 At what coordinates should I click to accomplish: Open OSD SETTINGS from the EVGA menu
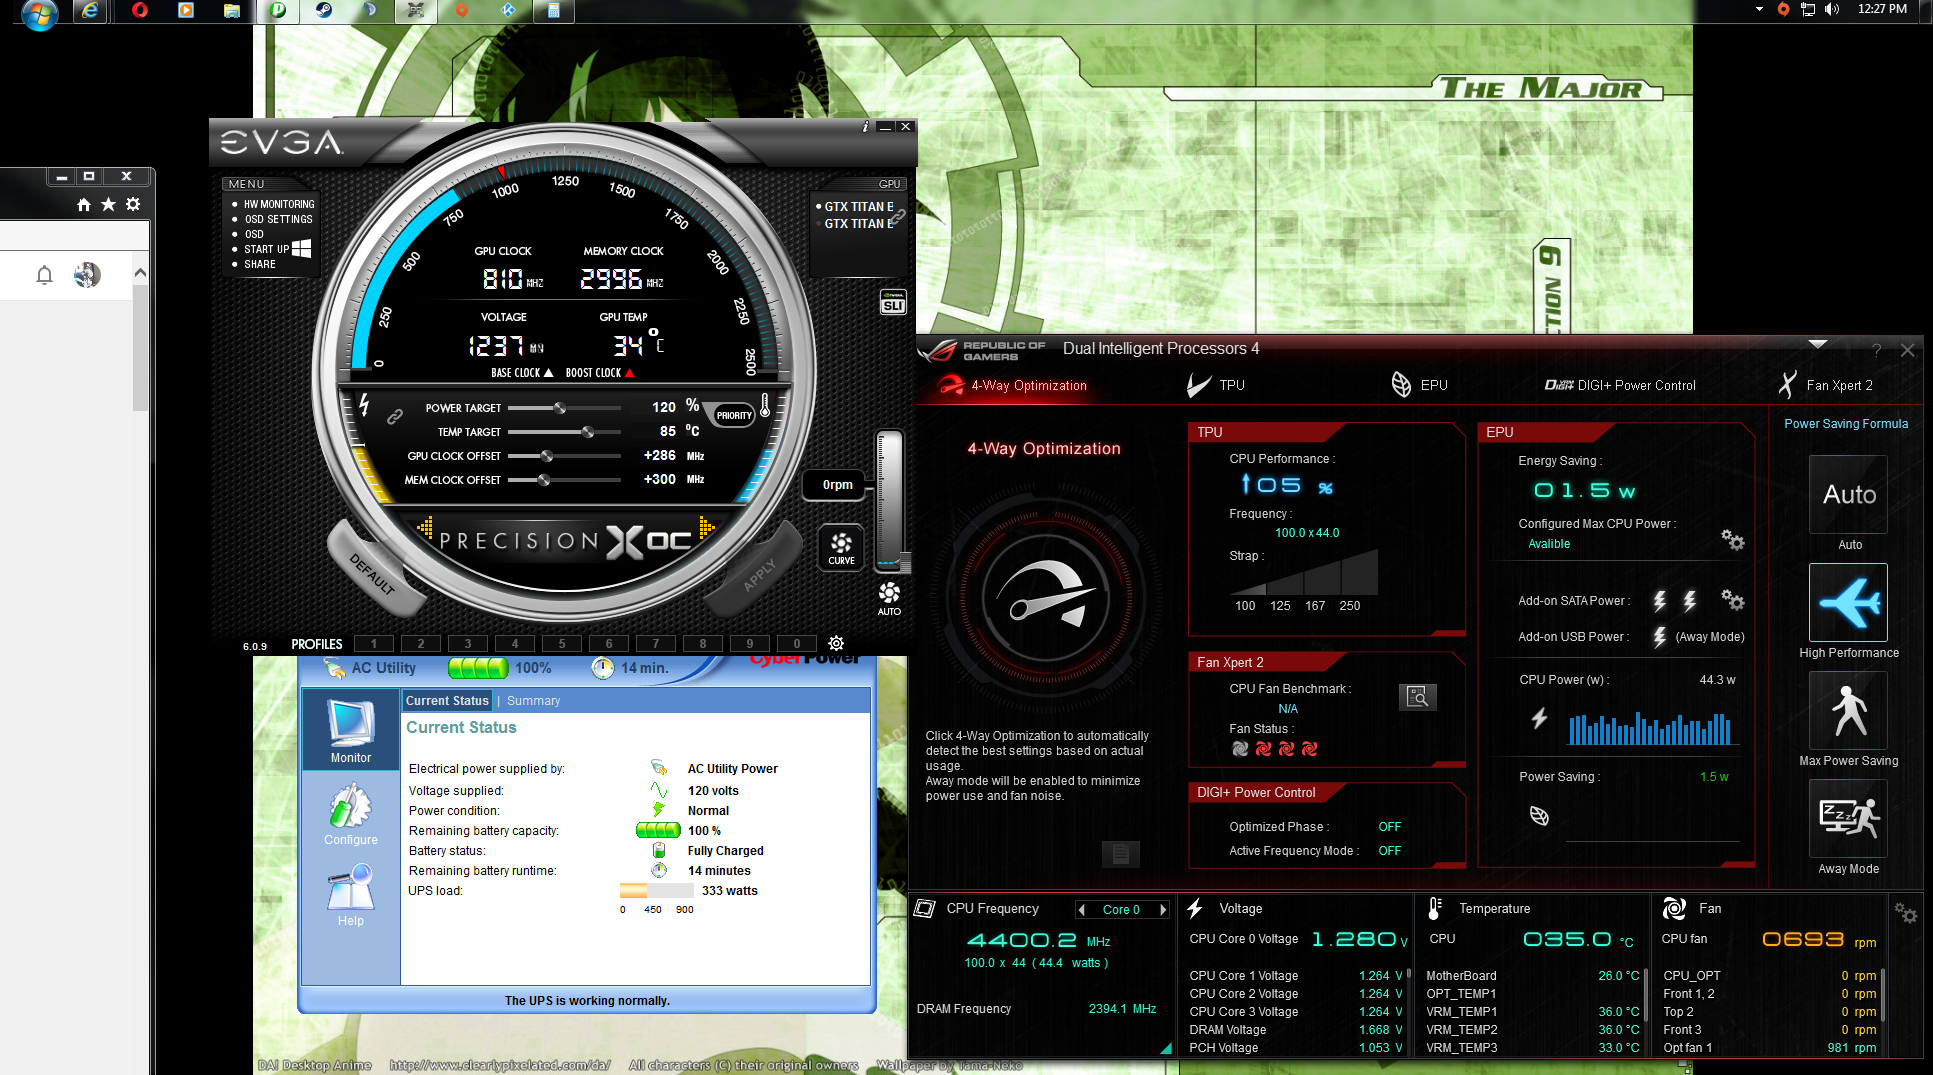278,219
